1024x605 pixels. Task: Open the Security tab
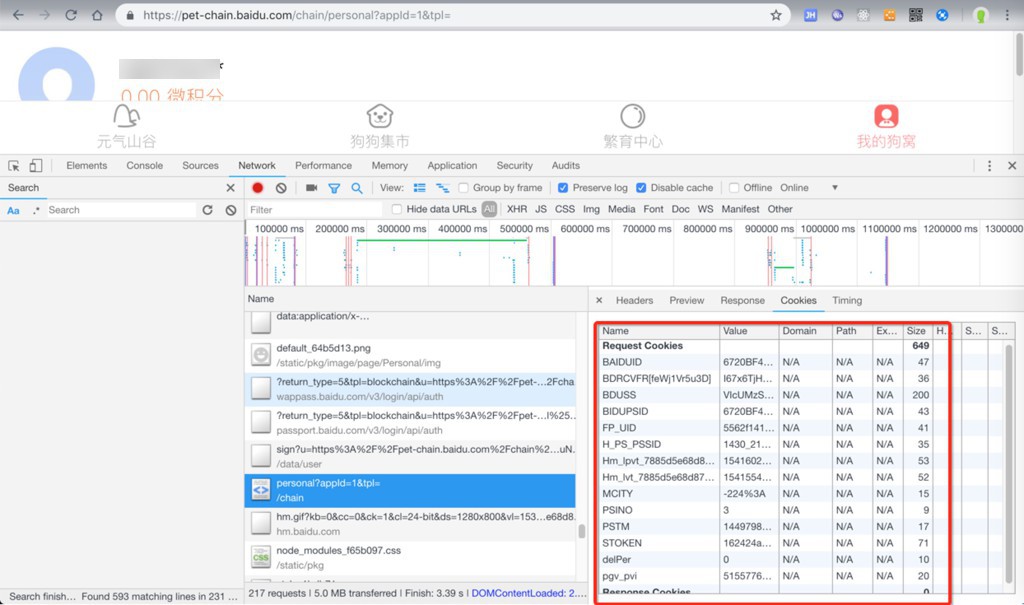tap(515, 166)
